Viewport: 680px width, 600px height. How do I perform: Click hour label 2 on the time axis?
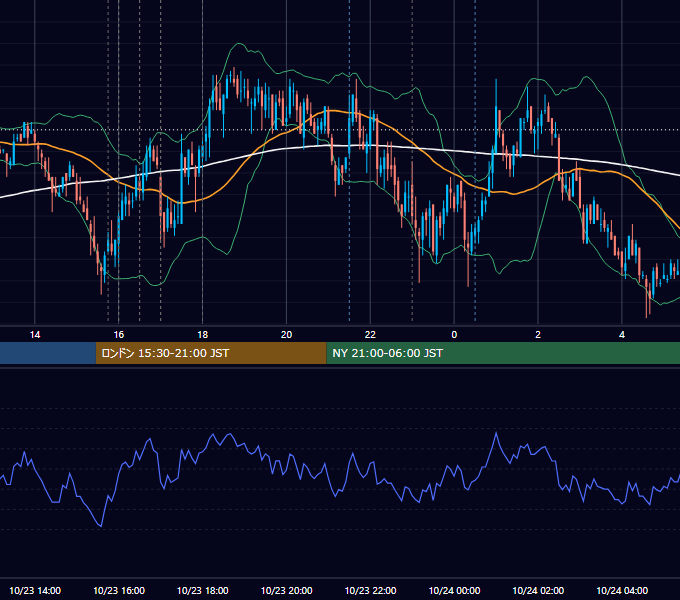pyautogui.click(x=538, y=335)
